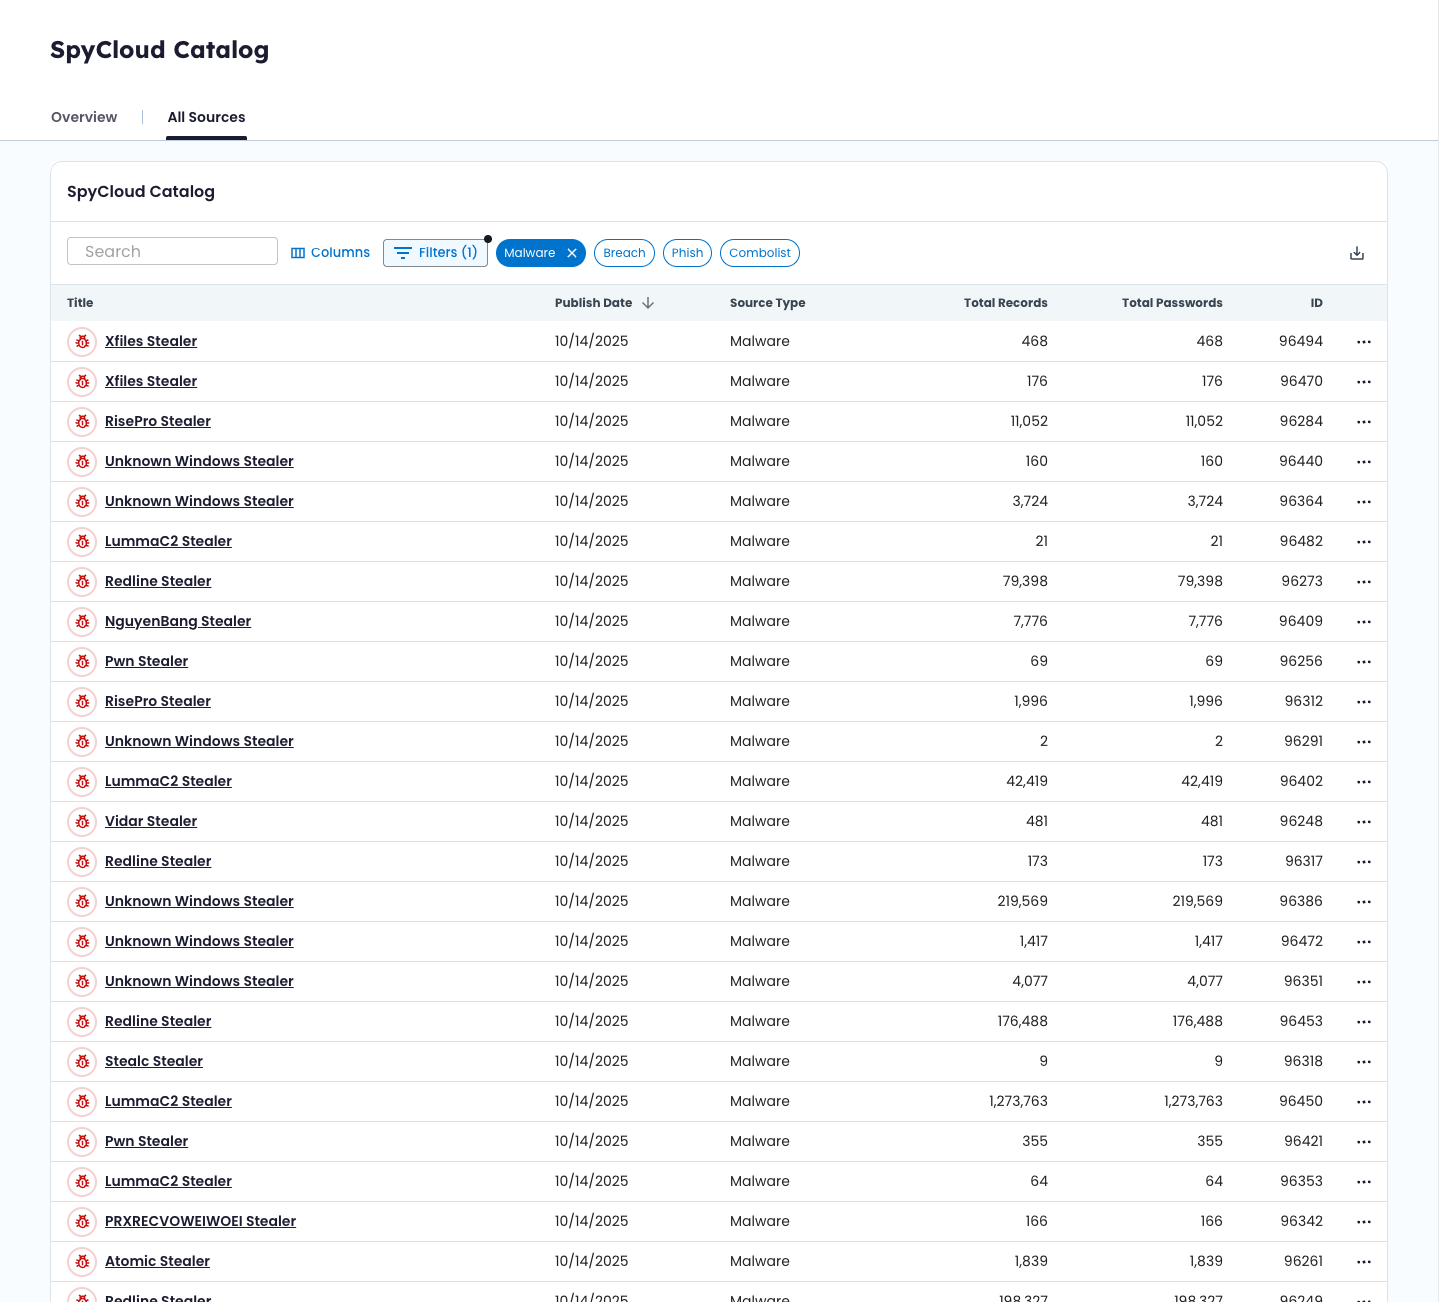Image resolution: width=1439 pixels, height=1302 pixels.
Task: Open more options for ID 96364
Action: click(x=1364, y=502)
